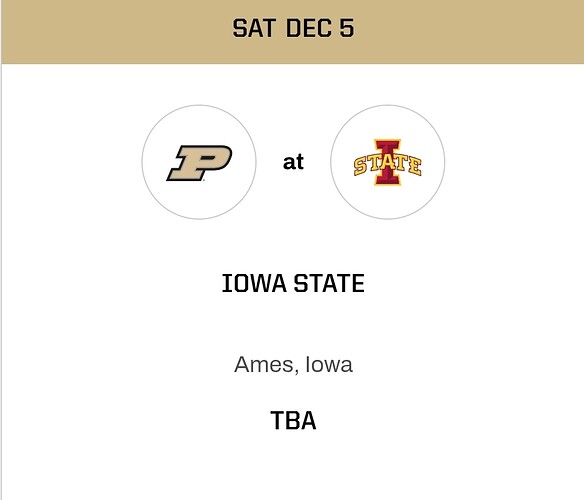Click gold STATE lettering inside the logo
584x500 pixels.
coord(387,165)
